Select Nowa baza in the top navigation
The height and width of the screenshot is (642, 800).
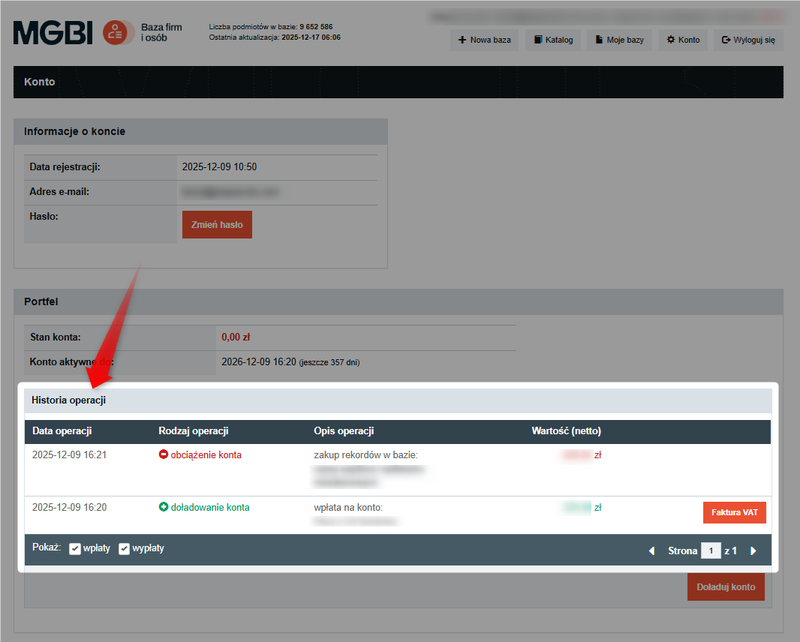click(485, 40)
